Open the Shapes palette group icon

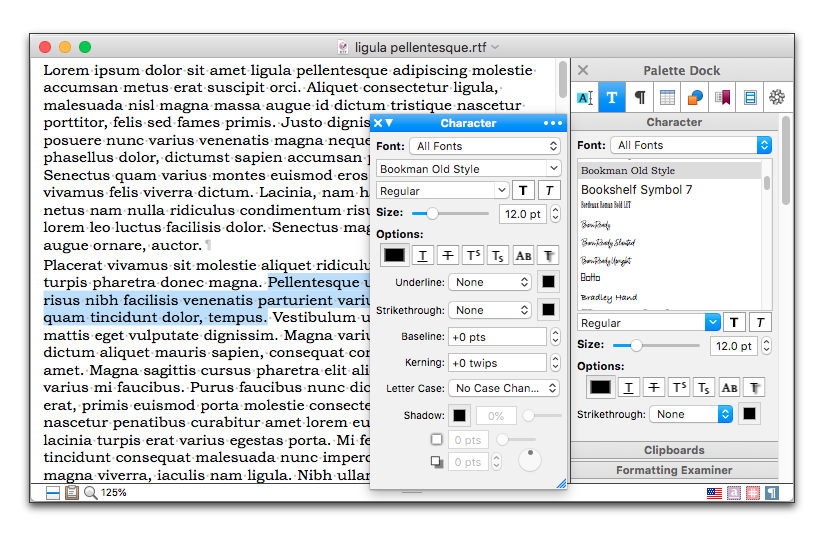pyautogui.click(x=695, y=97)
